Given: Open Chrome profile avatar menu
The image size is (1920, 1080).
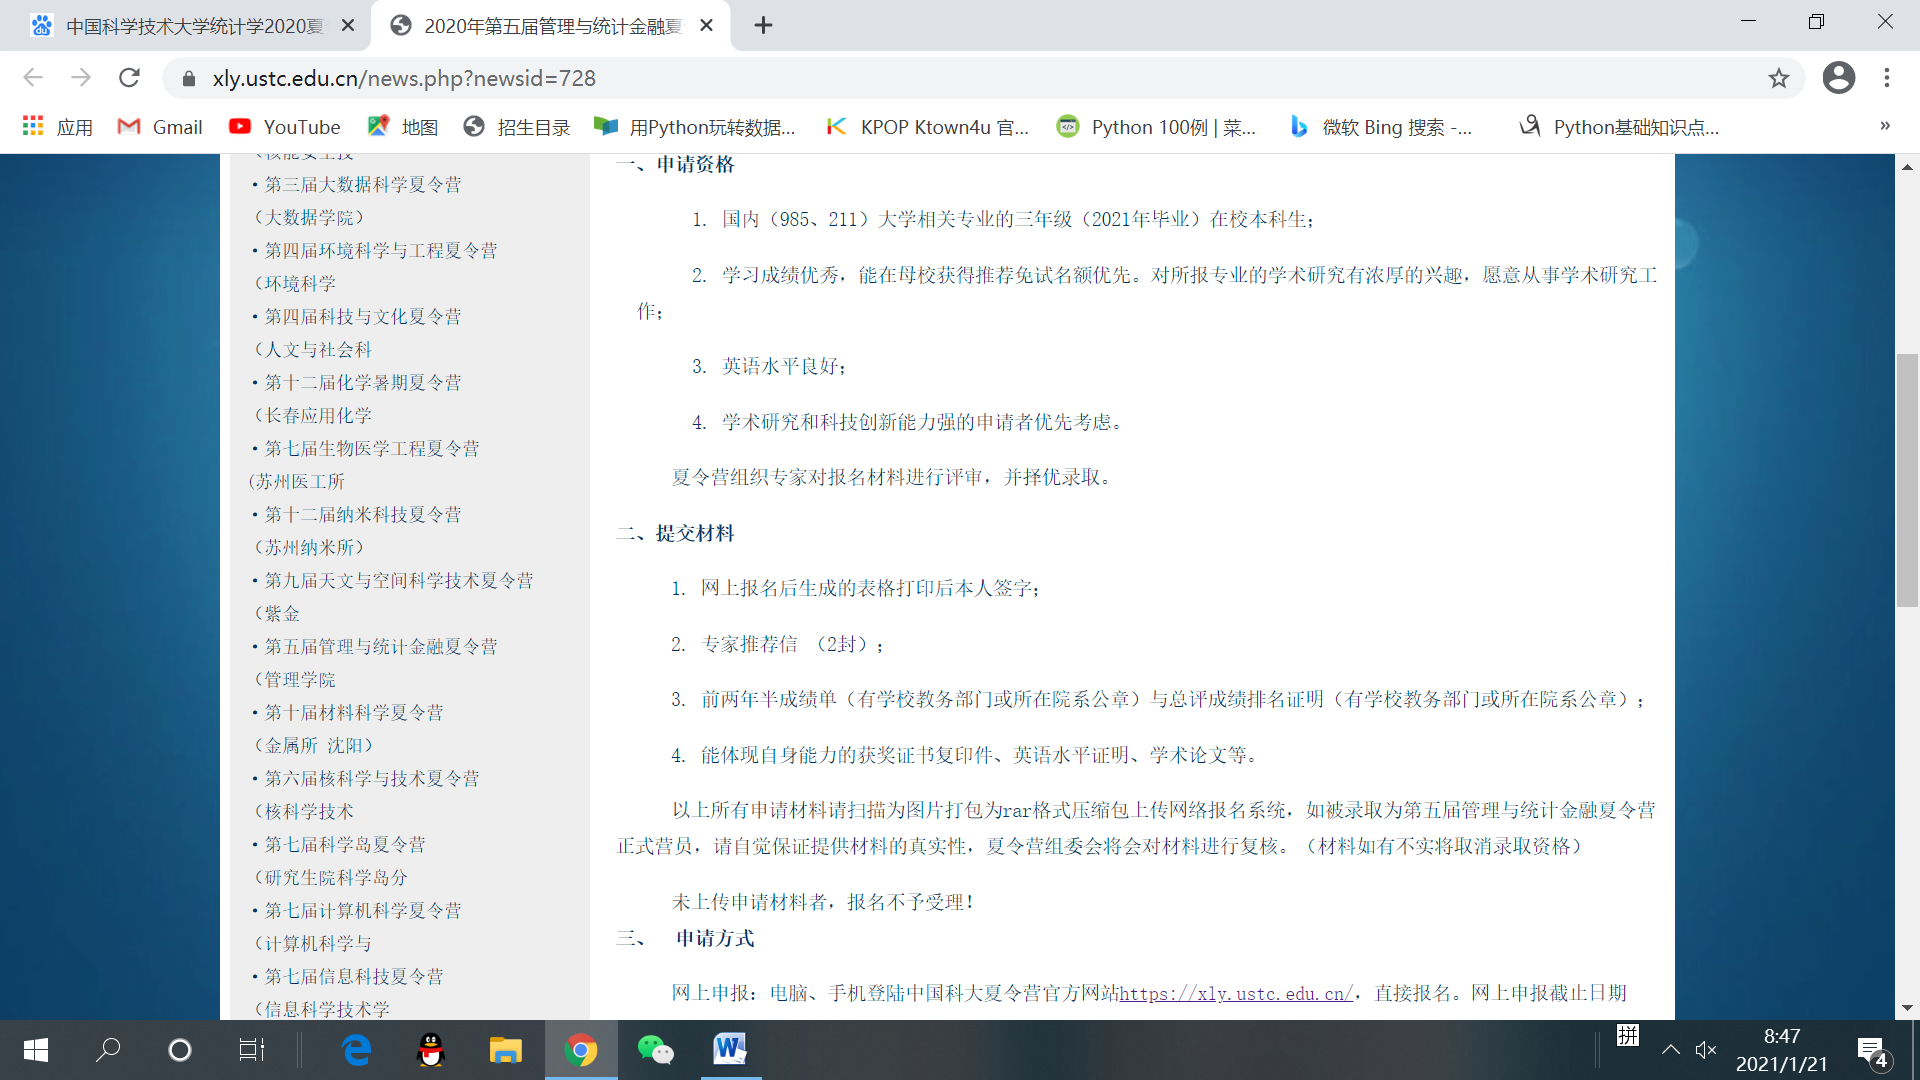Looking at the screenshot, I should (x=1838, y=78).
